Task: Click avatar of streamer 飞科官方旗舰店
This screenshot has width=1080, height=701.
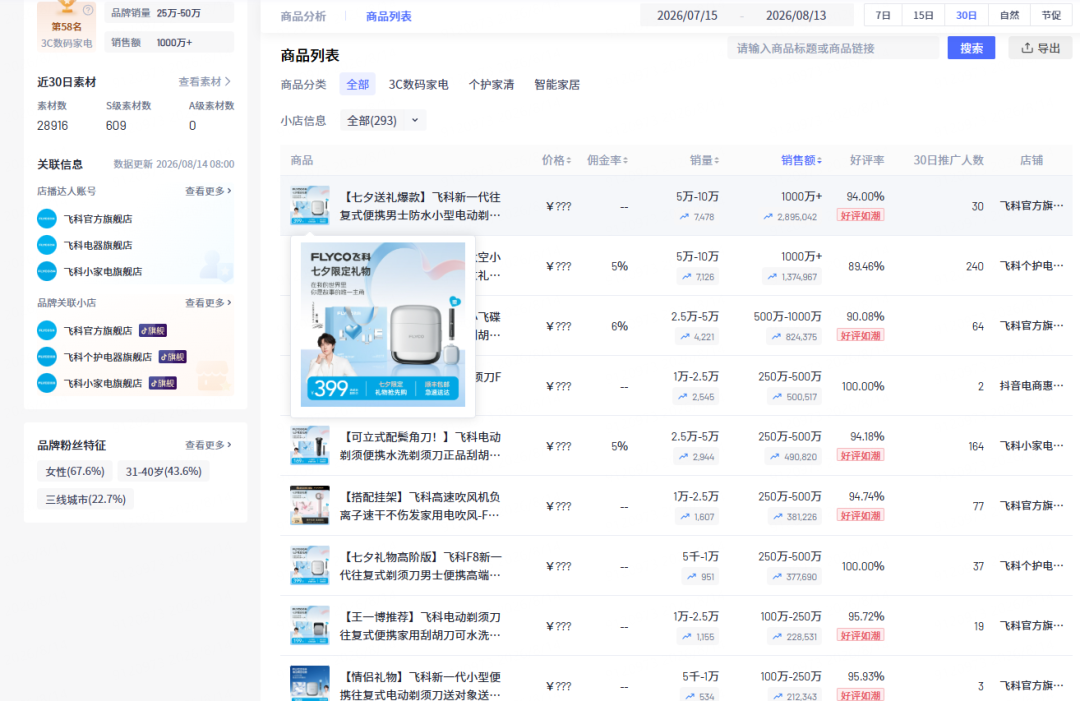Action: [x=47, y=219]
